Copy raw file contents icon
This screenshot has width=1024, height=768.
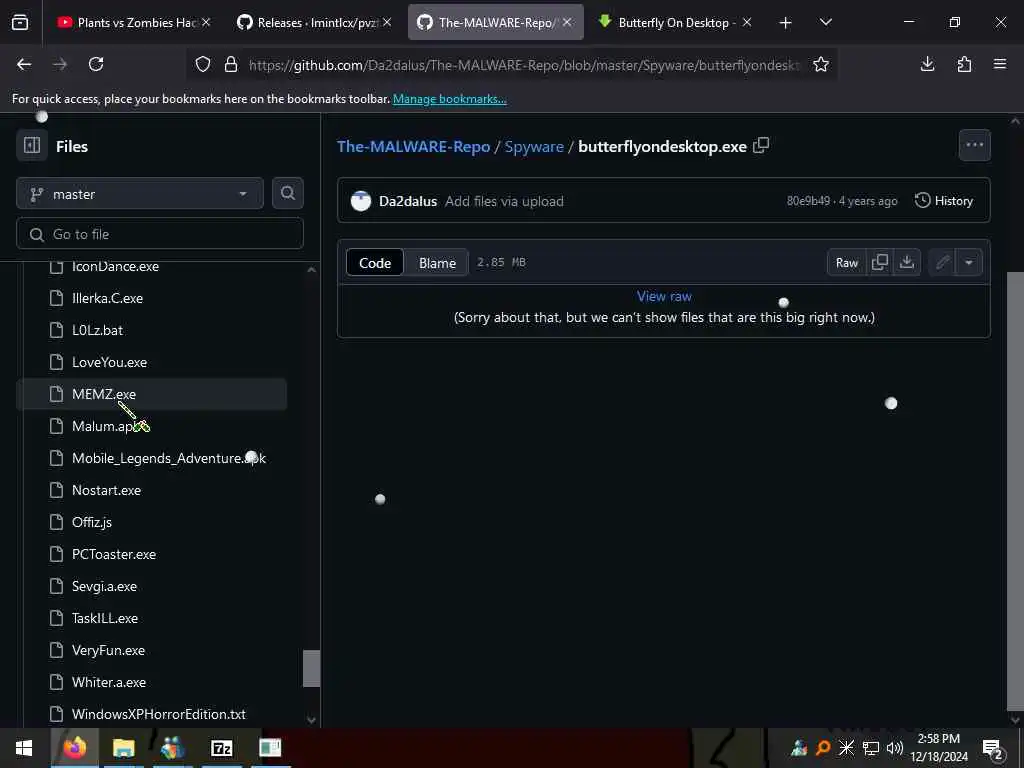pos(880,263)
